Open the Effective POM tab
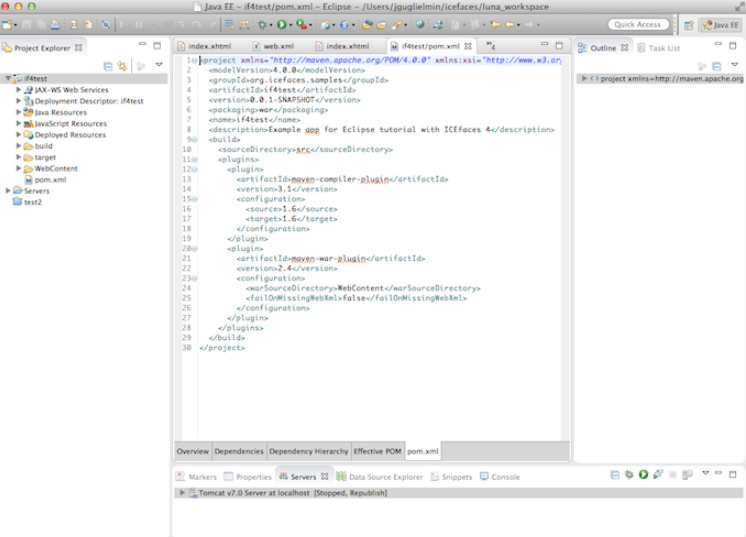The height and width of the screenshot is (537, 746). point(379,452)
